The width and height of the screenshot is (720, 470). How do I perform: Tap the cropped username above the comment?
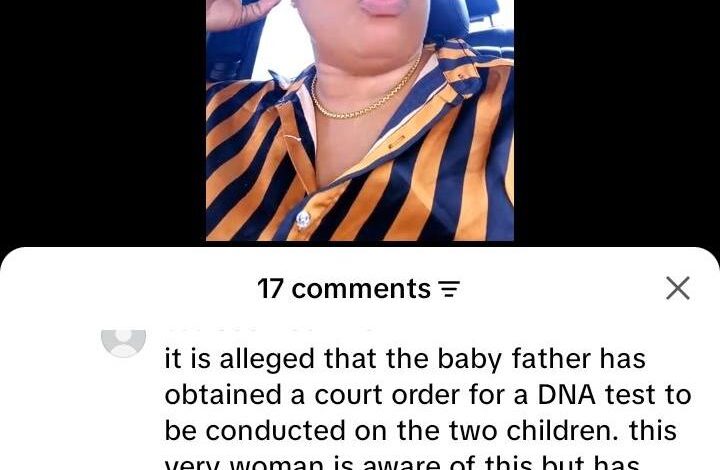click(271, 330)
